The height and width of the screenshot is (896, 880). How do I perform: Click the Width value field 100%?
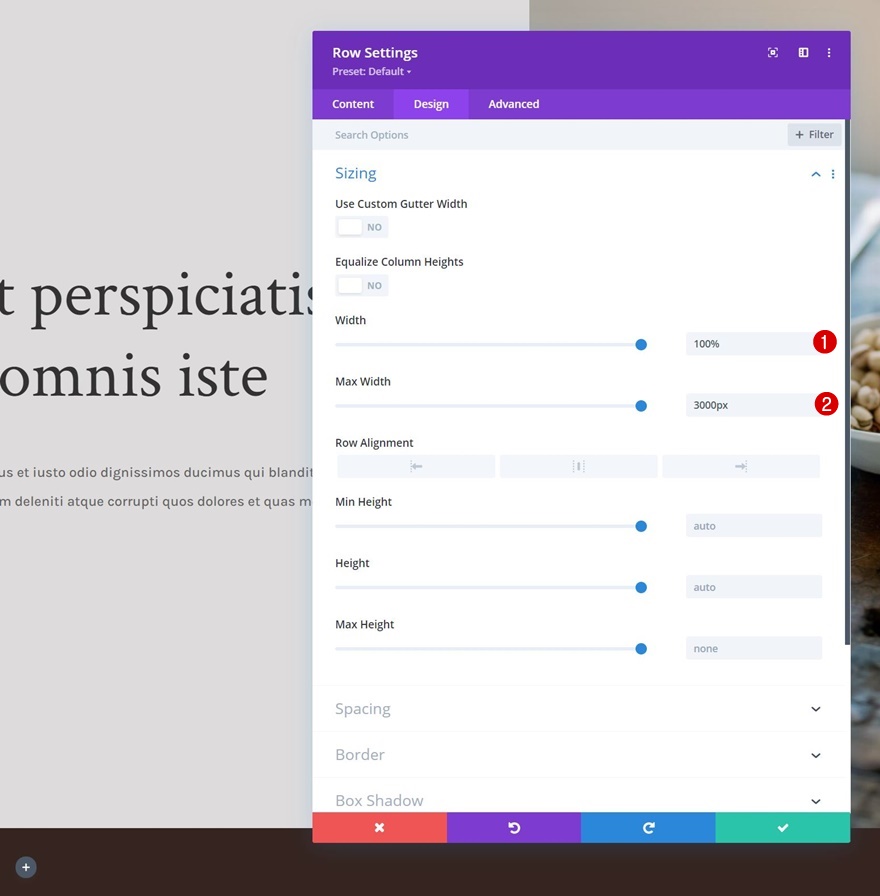click(754, 344)
